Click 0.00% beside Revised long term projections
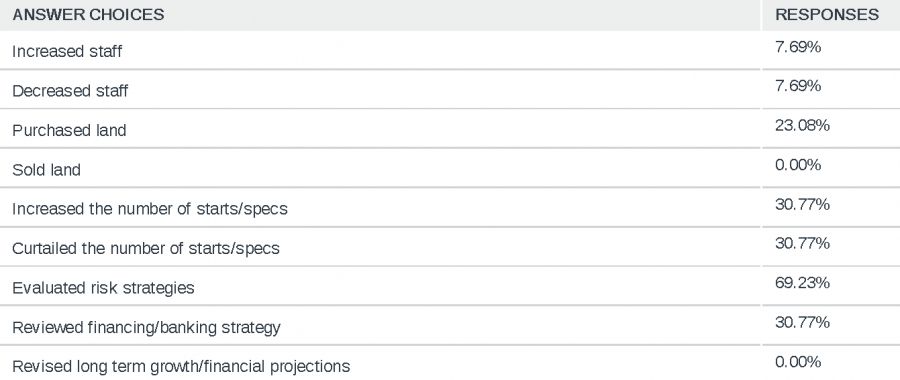Screen dimensions: 900x380 coord(798,362)
